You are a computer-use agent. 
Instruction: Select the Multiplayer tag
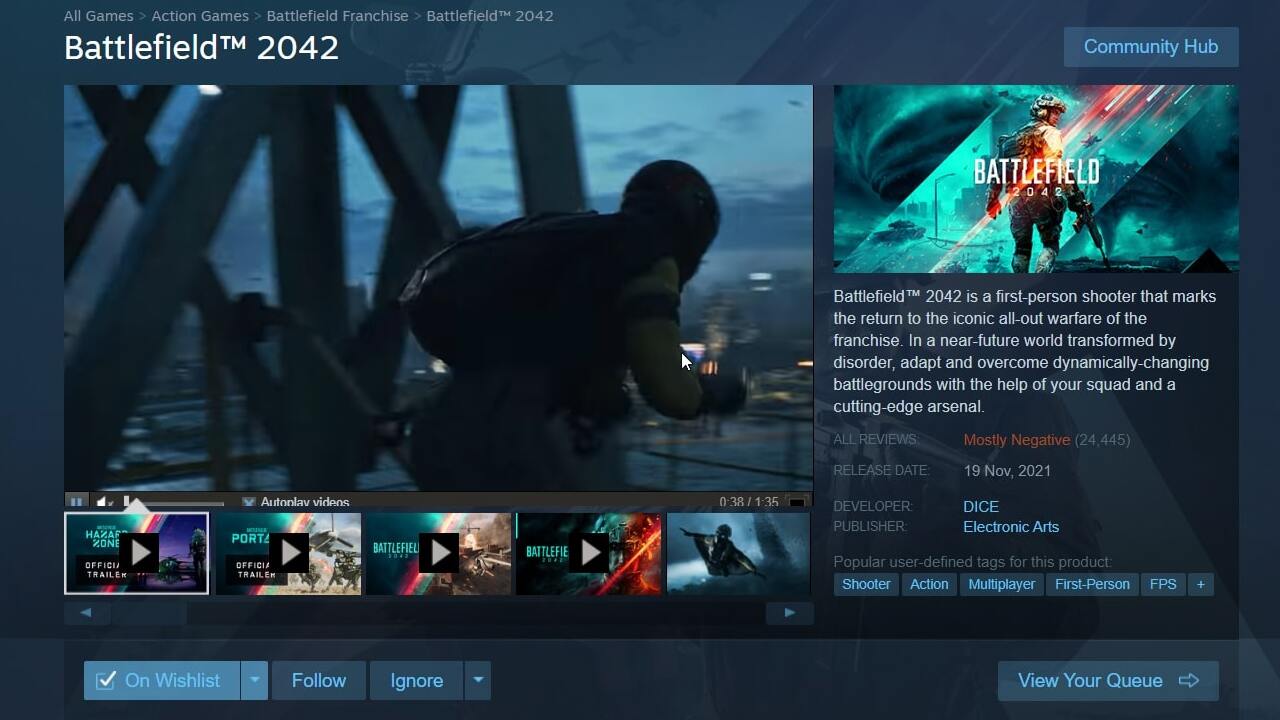click(1002, 584)
